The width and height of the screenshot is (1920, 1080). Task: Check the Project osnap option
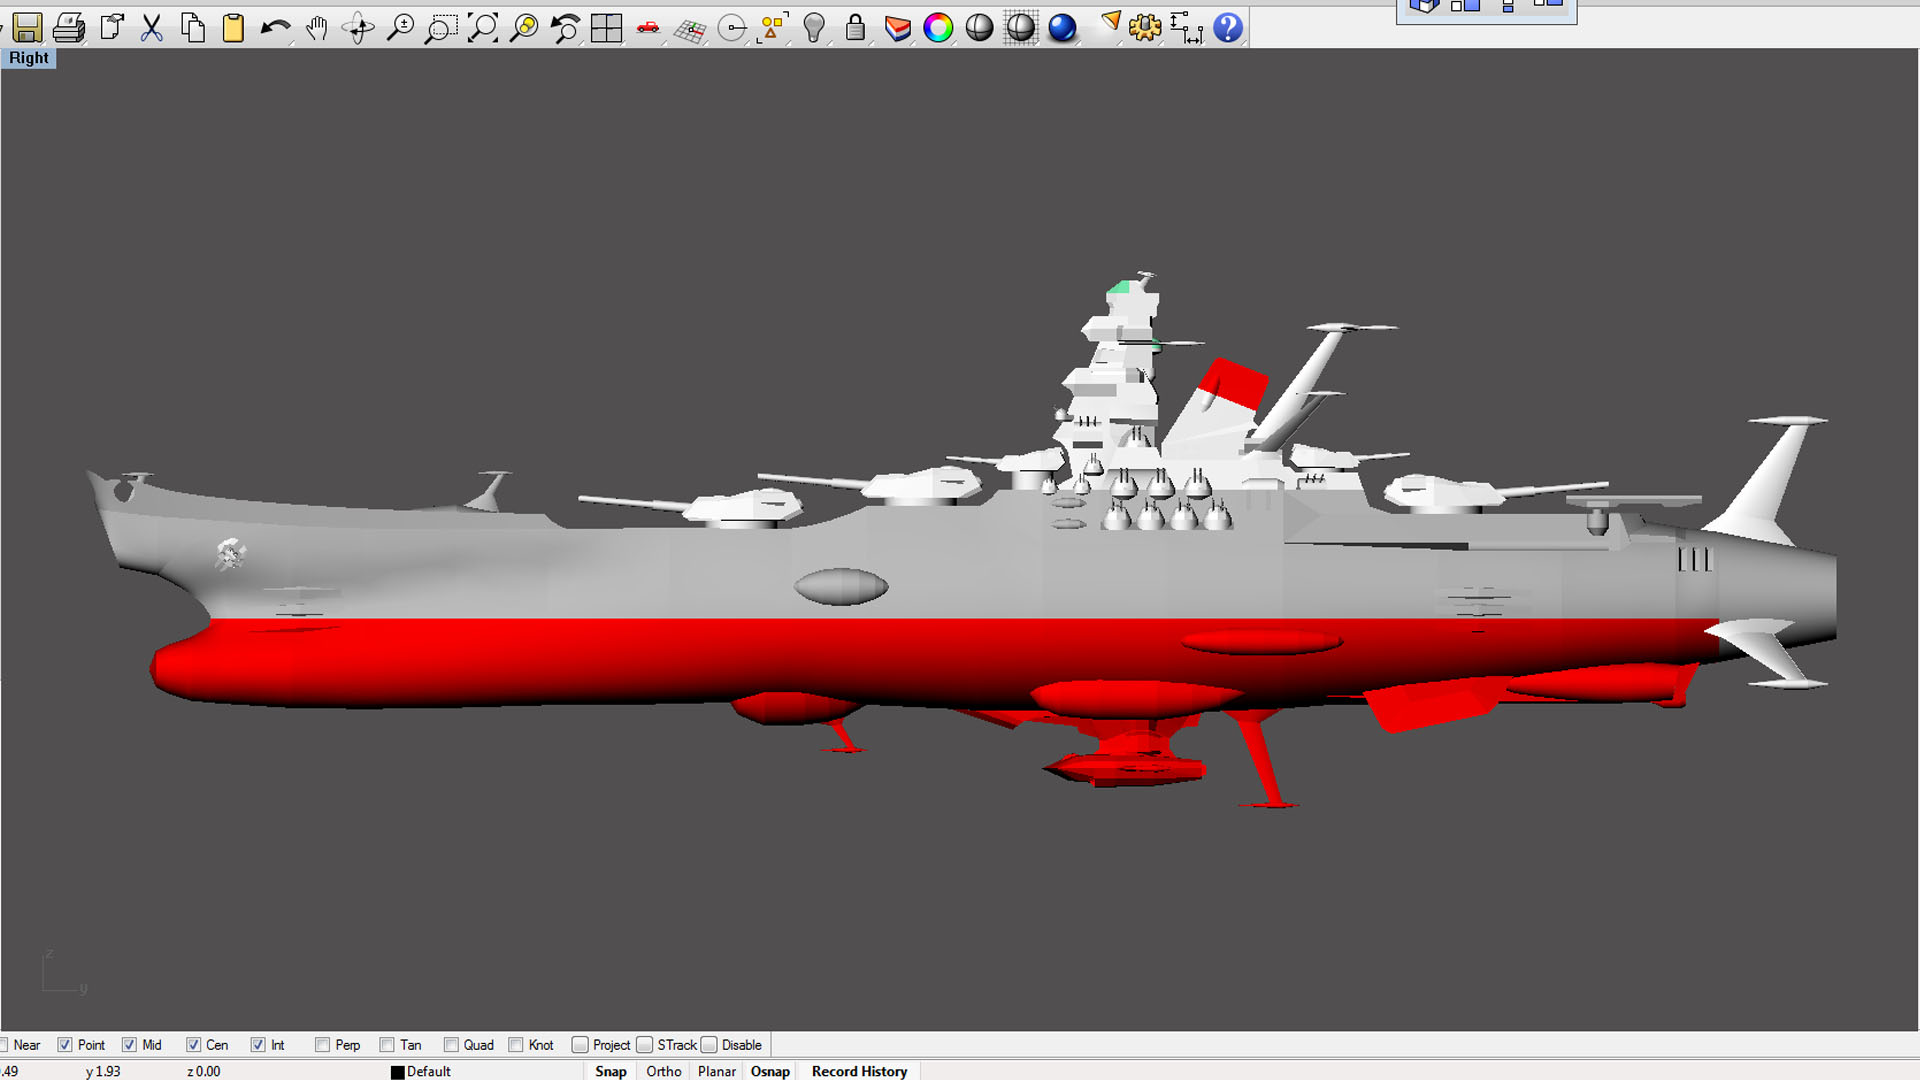[580, 1045]
